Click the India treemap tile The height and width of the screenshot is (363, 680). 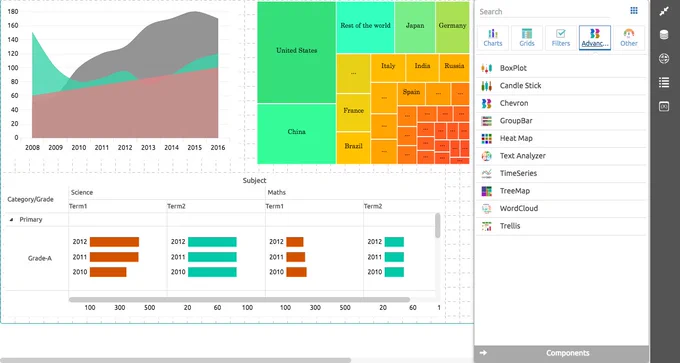click(422, 68)
